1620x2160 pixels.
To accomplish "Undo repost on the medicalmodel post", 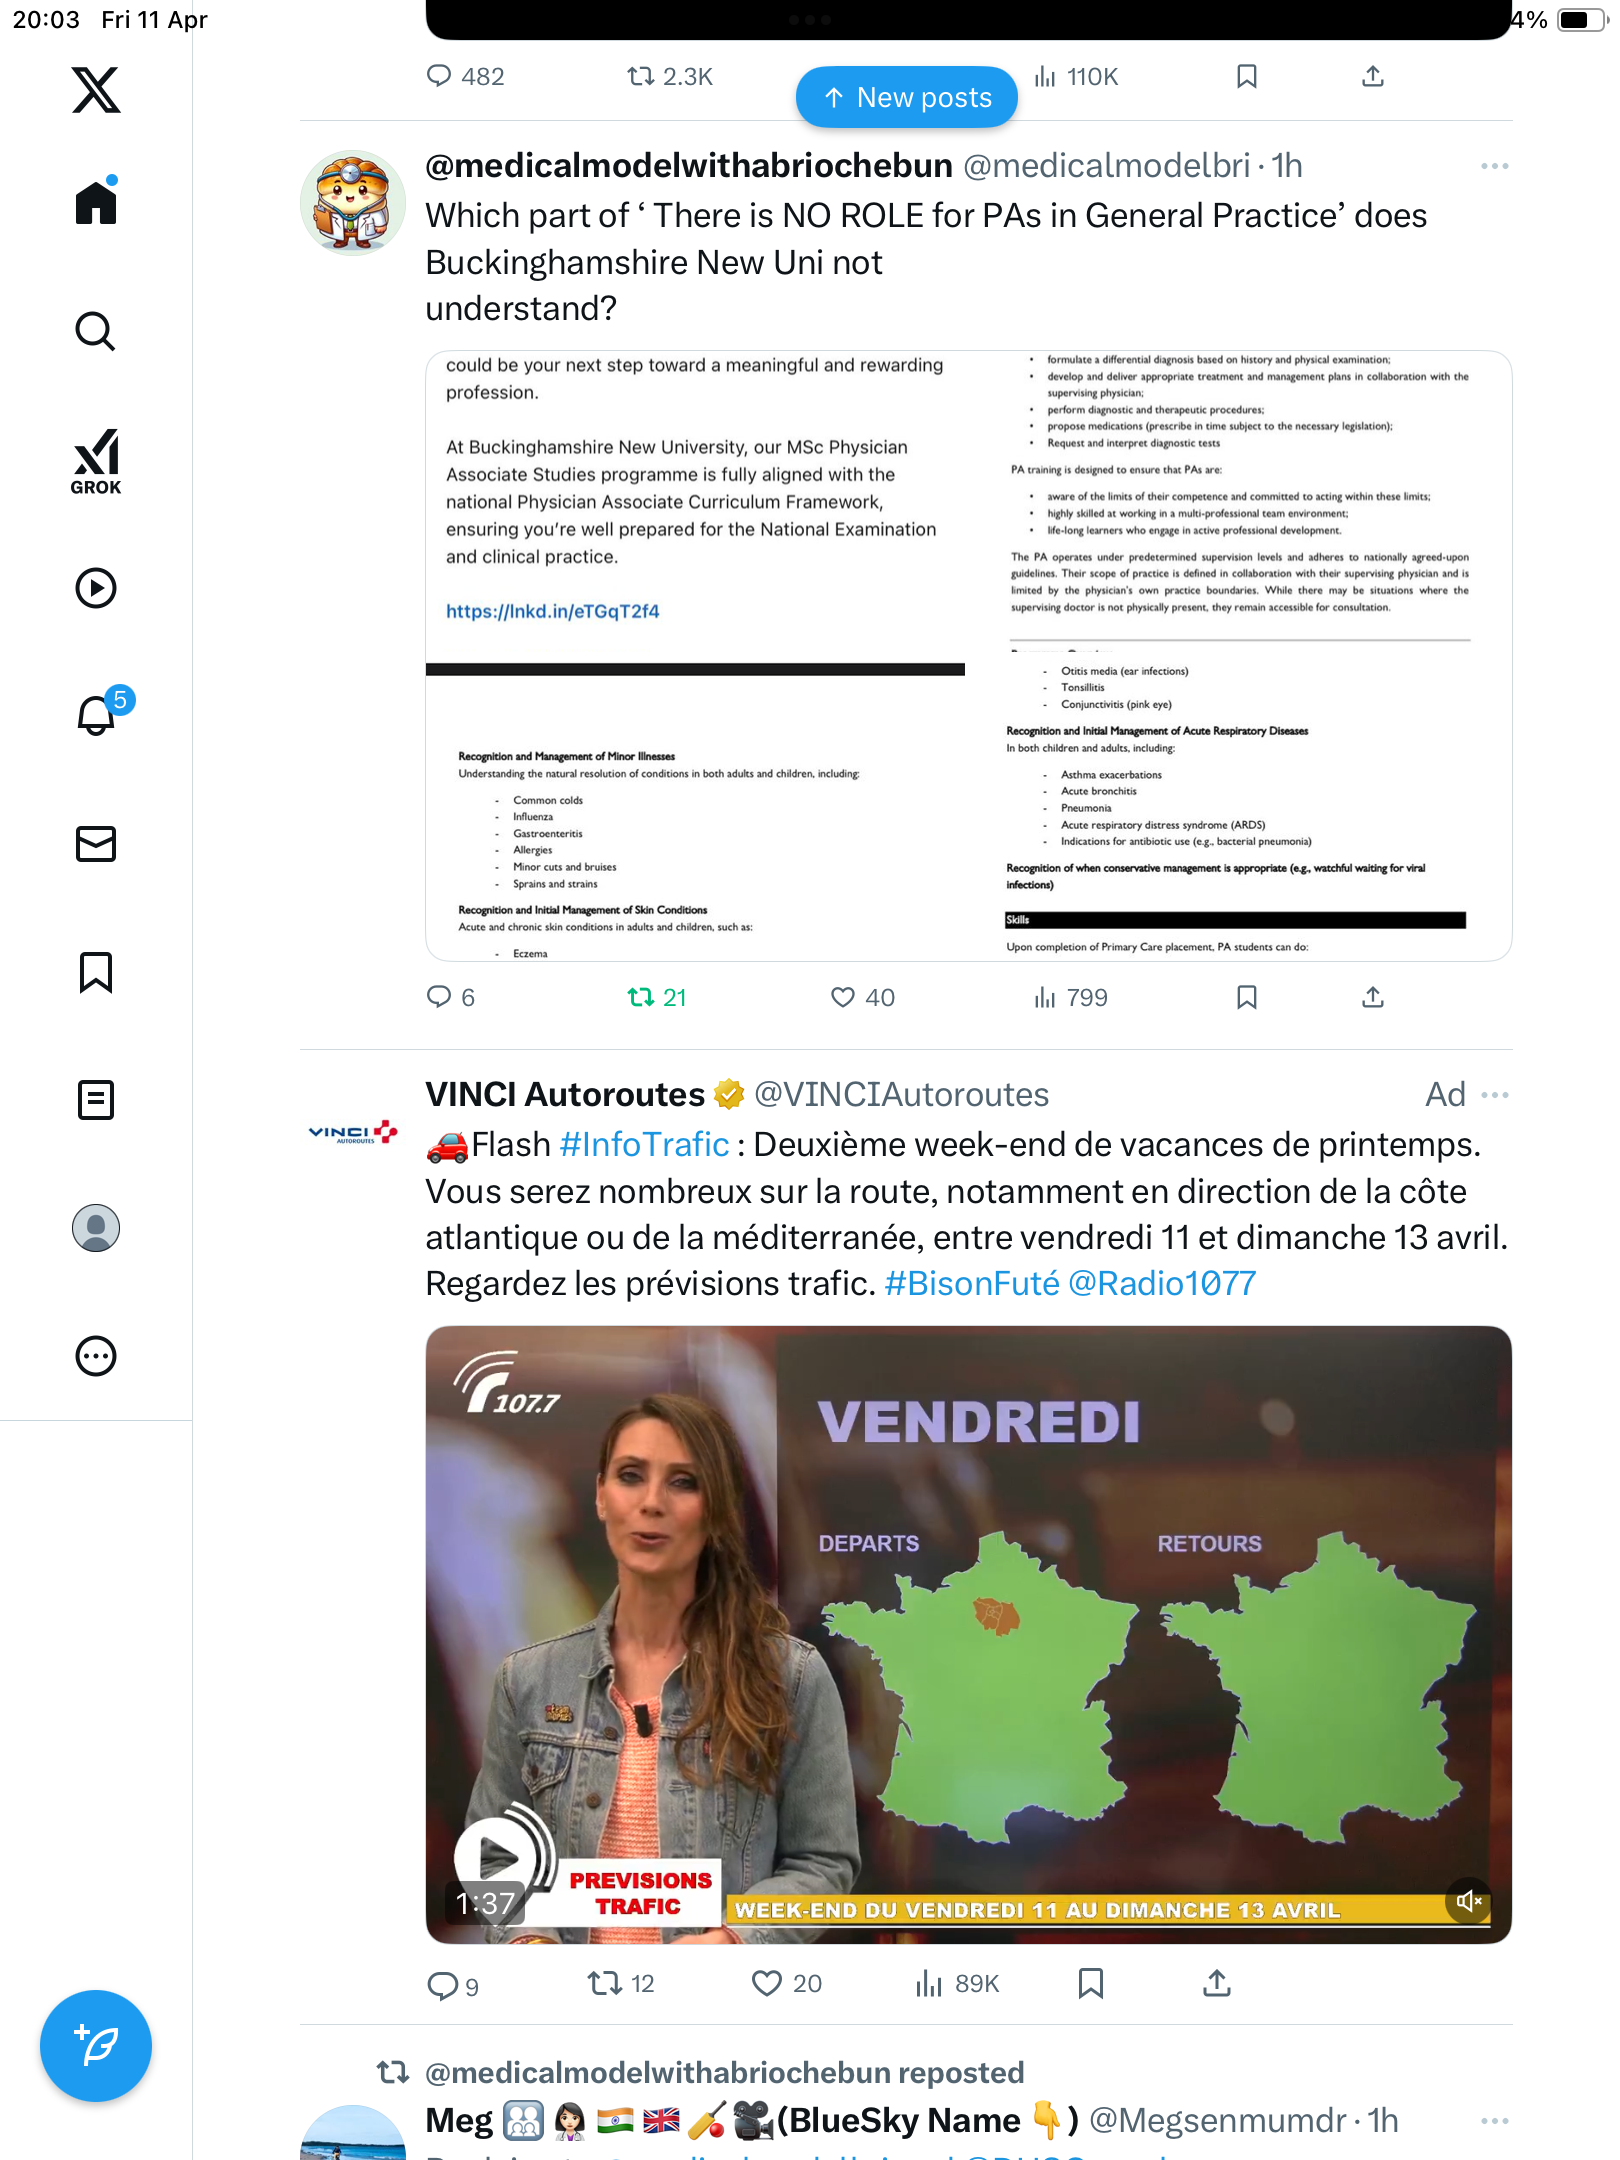I will [x=656, y=997].
